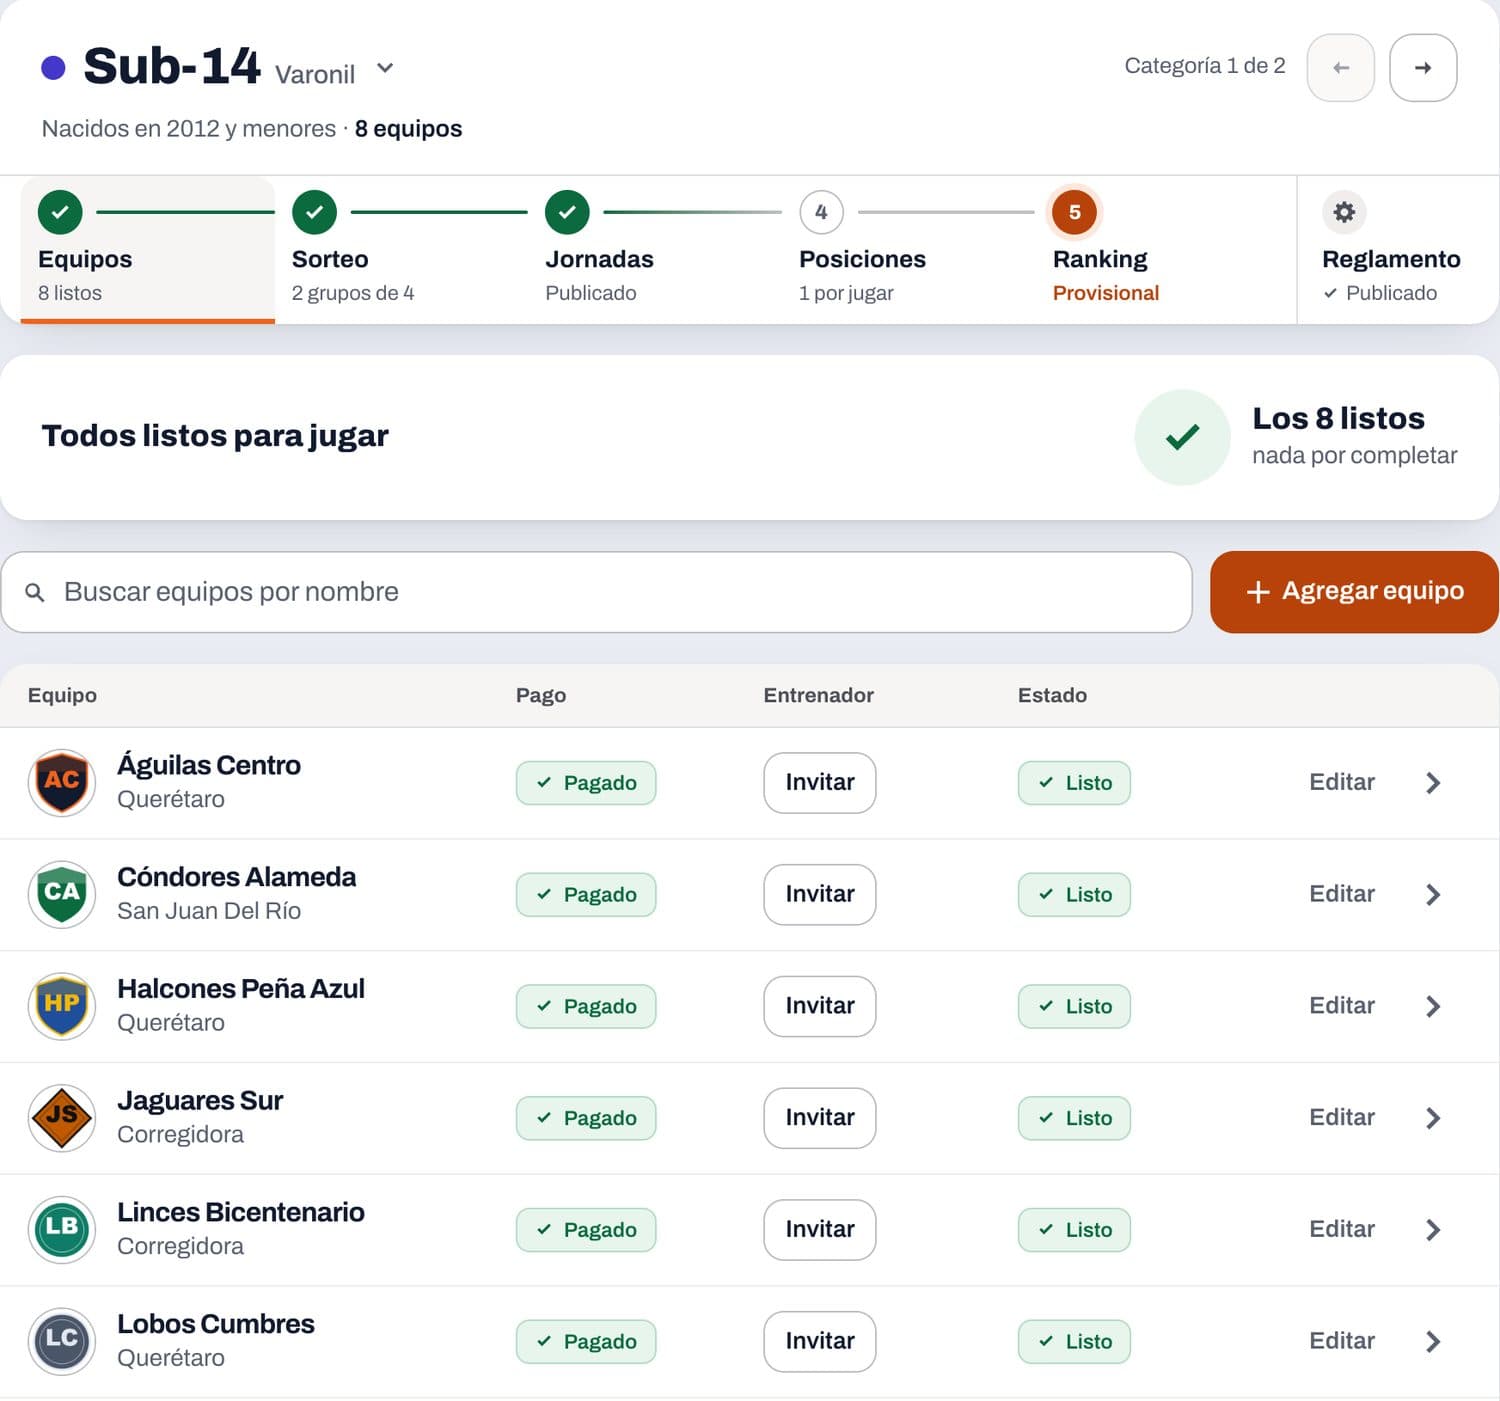Click the step 4 circle above Posiciones
Viewport: 1500px width, 1401px height.
click(x=821, y=212)
